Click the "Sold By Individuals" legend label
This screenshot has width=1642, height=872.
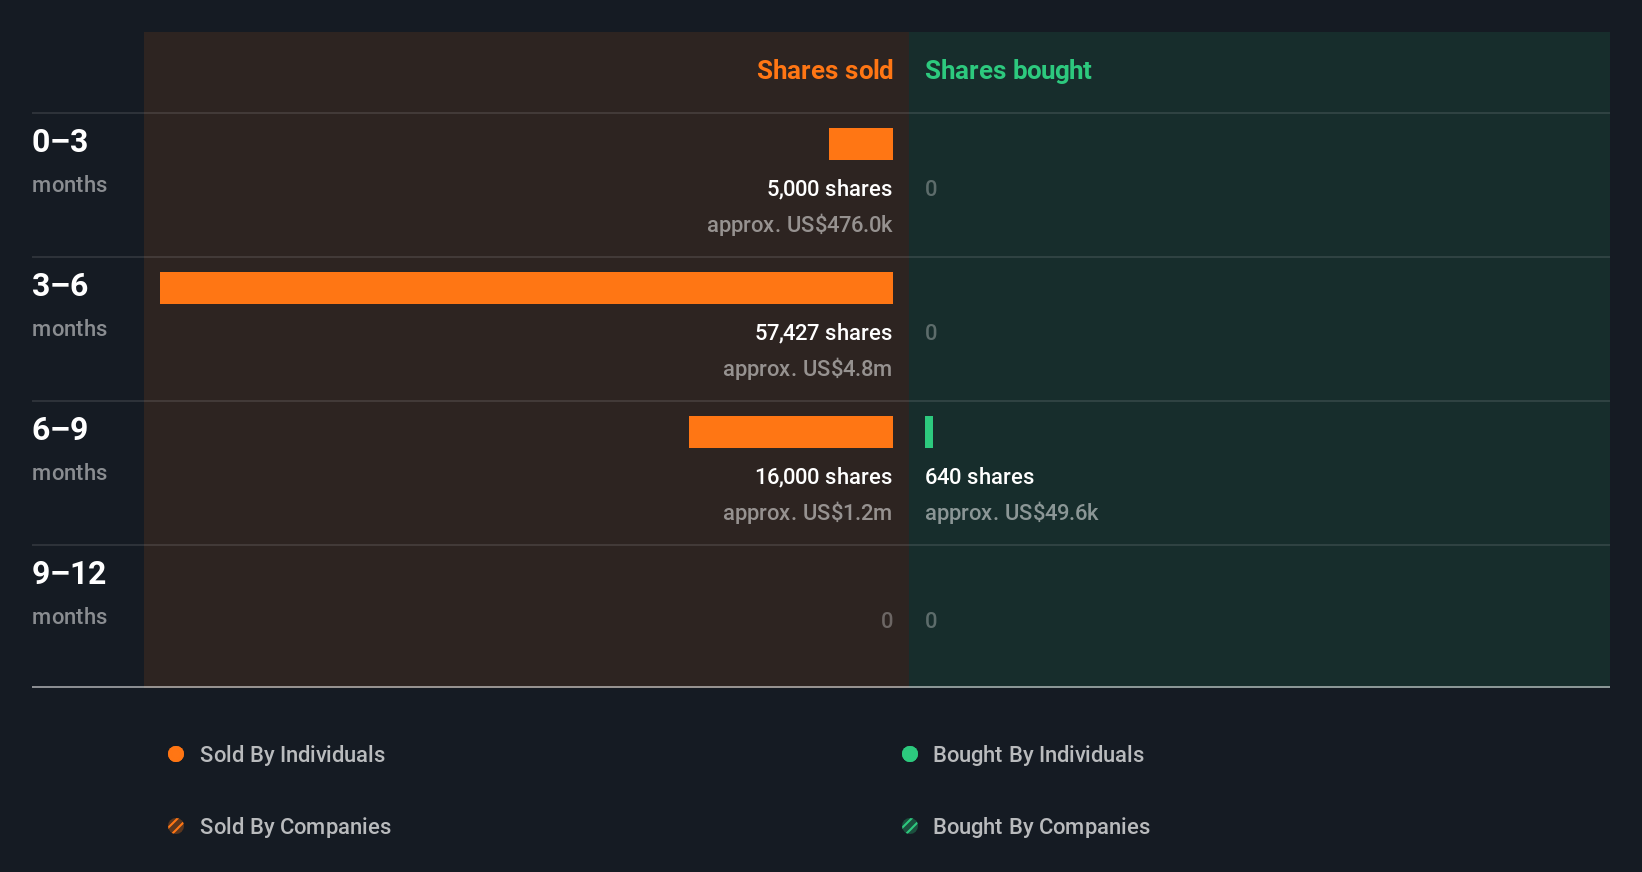tap(292, 754)
